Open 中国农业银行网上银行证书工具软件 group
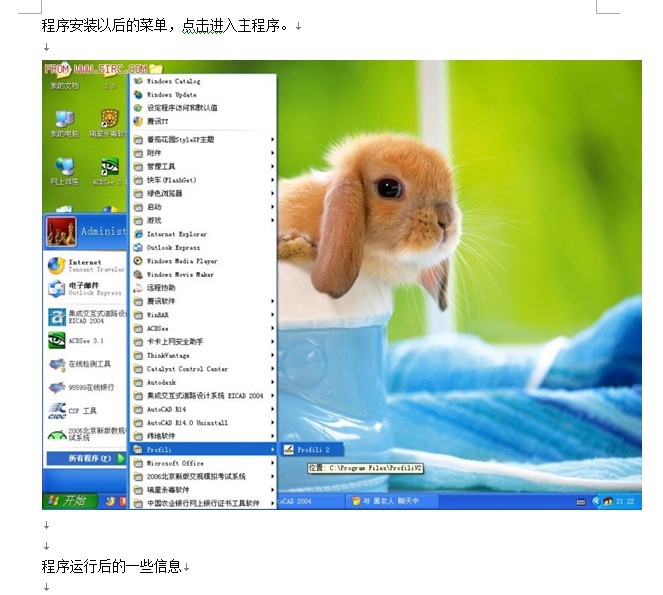The height and width of the screenshot is (595, 663). click(x=203, y=503)
